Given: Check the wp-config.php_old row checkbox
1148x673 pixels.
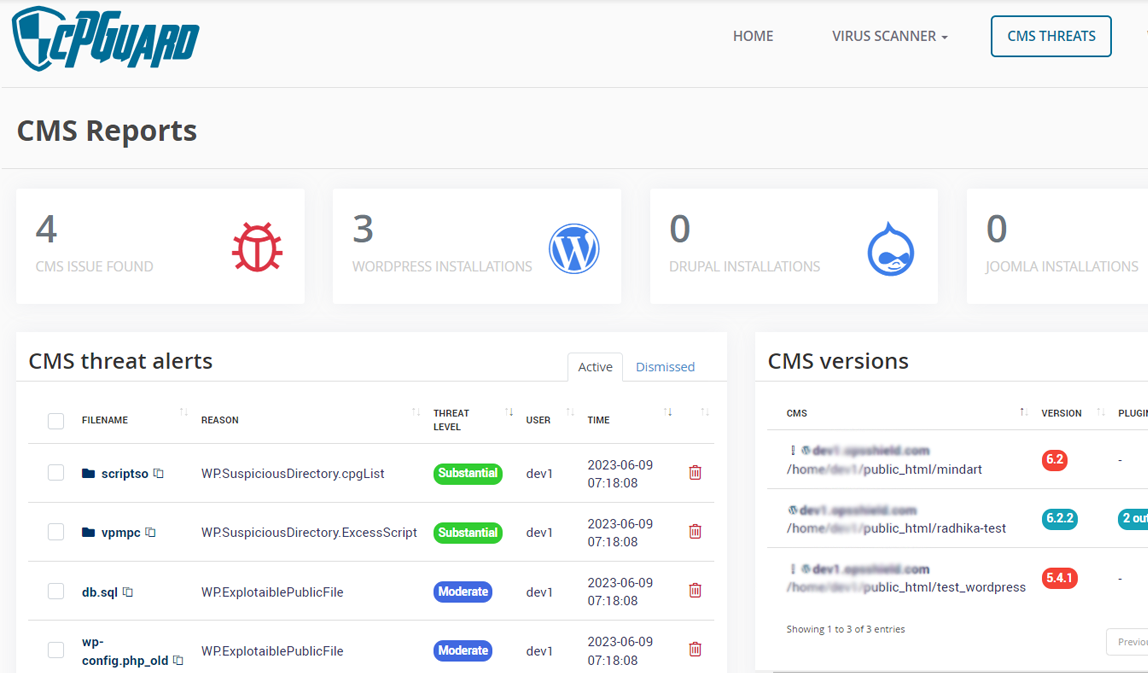Looking at the screenshot, I should (56, 650).
